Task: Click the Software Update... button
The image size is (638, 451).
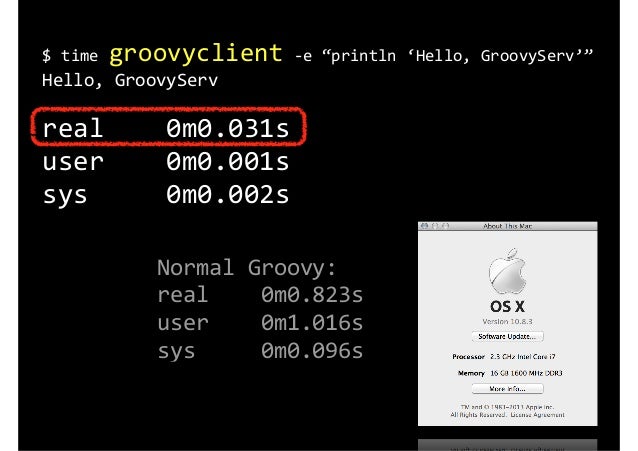Action: click(507, 337)
